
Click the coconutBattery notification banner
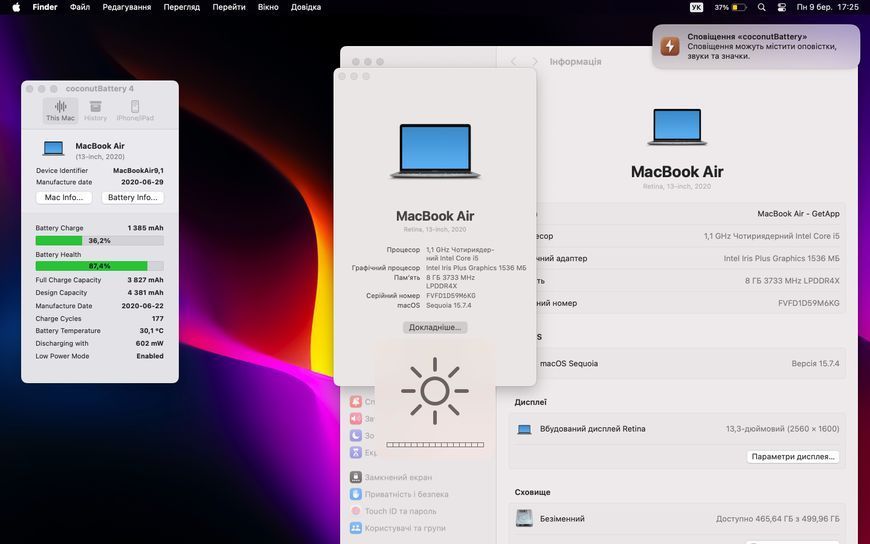pyautogui.click(x=756, y=47)
